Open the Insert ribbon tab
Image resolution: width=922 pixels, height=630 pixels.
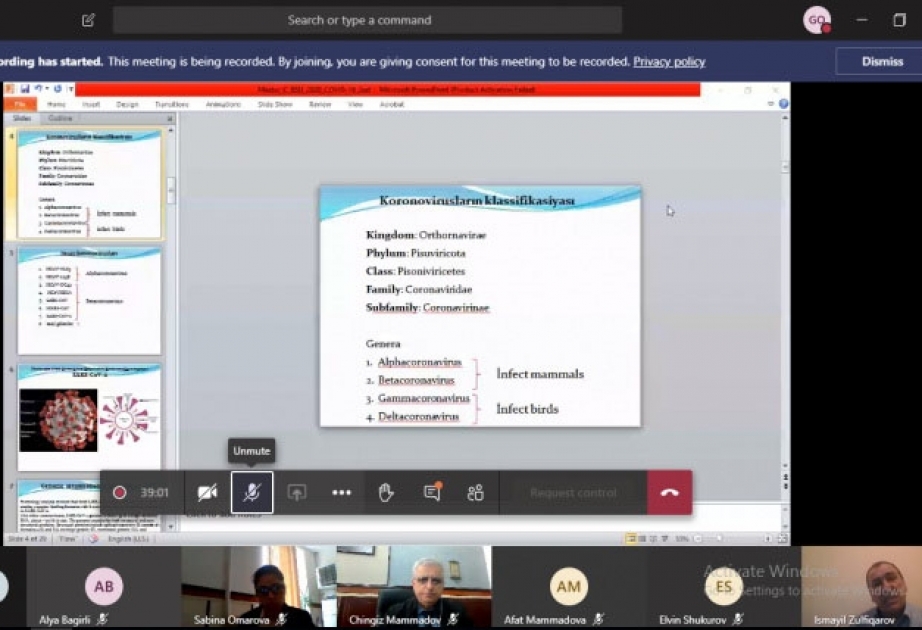(91, 104)
